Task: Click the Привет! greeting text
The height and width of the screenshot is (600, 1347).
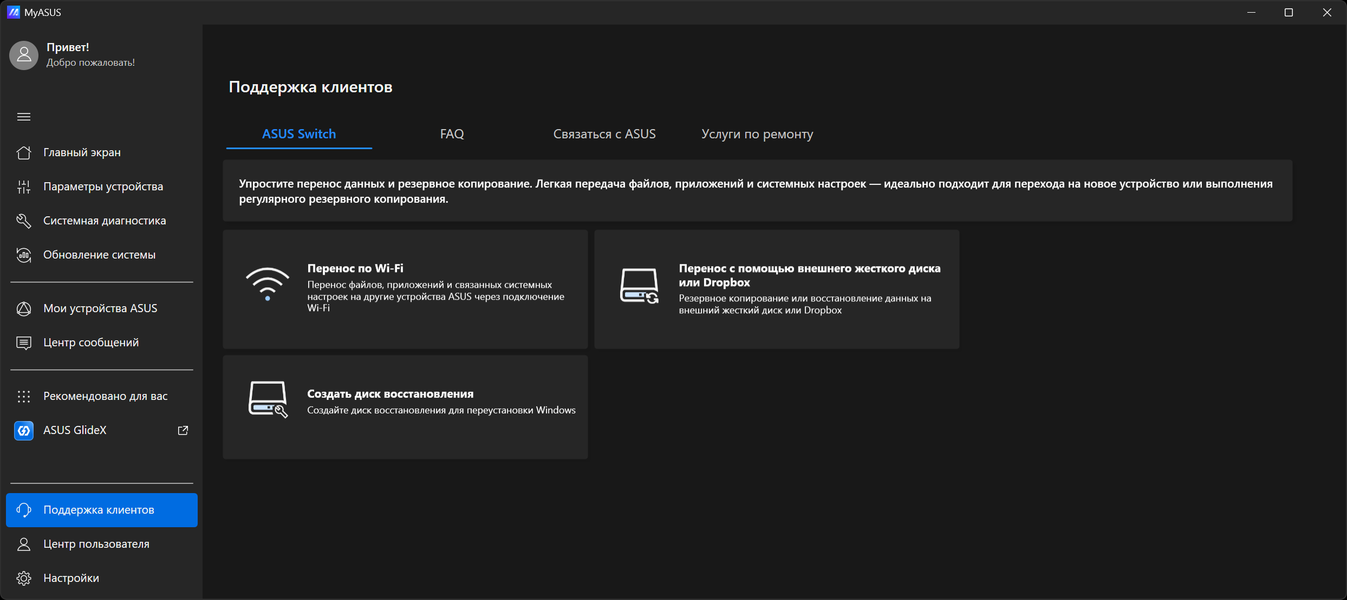Action: pyautogui.click(x=68, y=47)
